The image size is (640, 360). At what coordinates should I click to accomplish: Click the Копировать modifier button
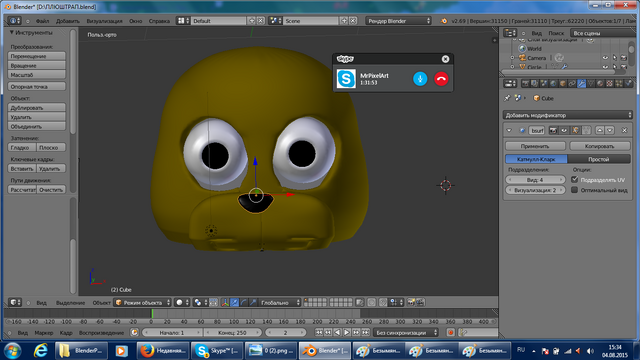600,146
